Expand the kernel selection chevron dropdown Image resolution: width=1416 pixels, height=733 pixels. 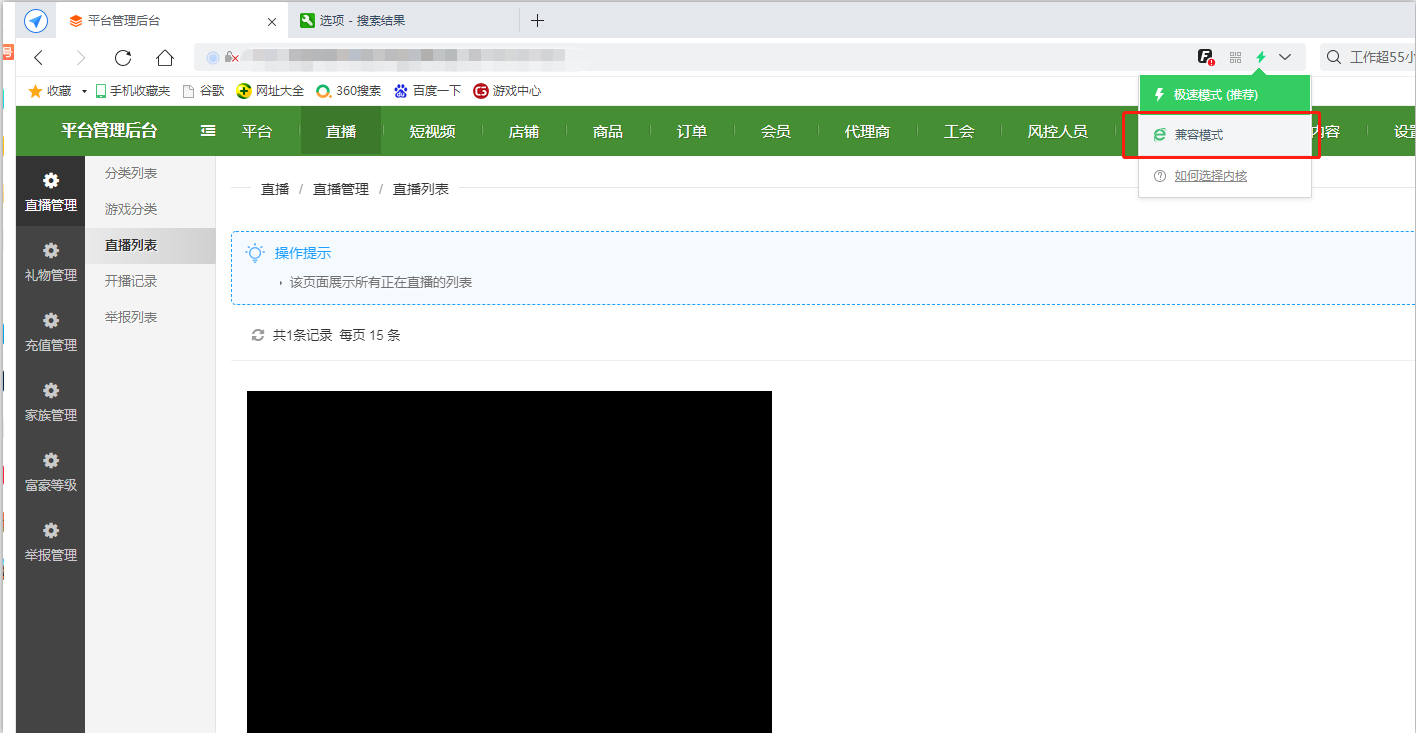pos(1285,57)
